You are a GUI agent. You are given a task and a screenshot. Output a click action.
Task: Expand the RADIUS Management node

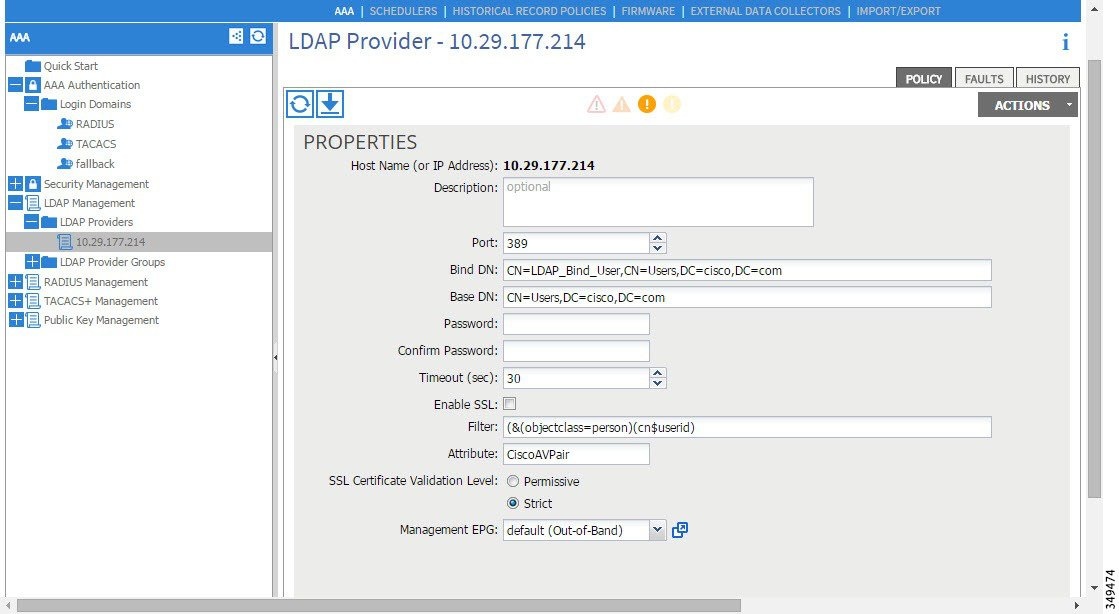pos(16,282)
